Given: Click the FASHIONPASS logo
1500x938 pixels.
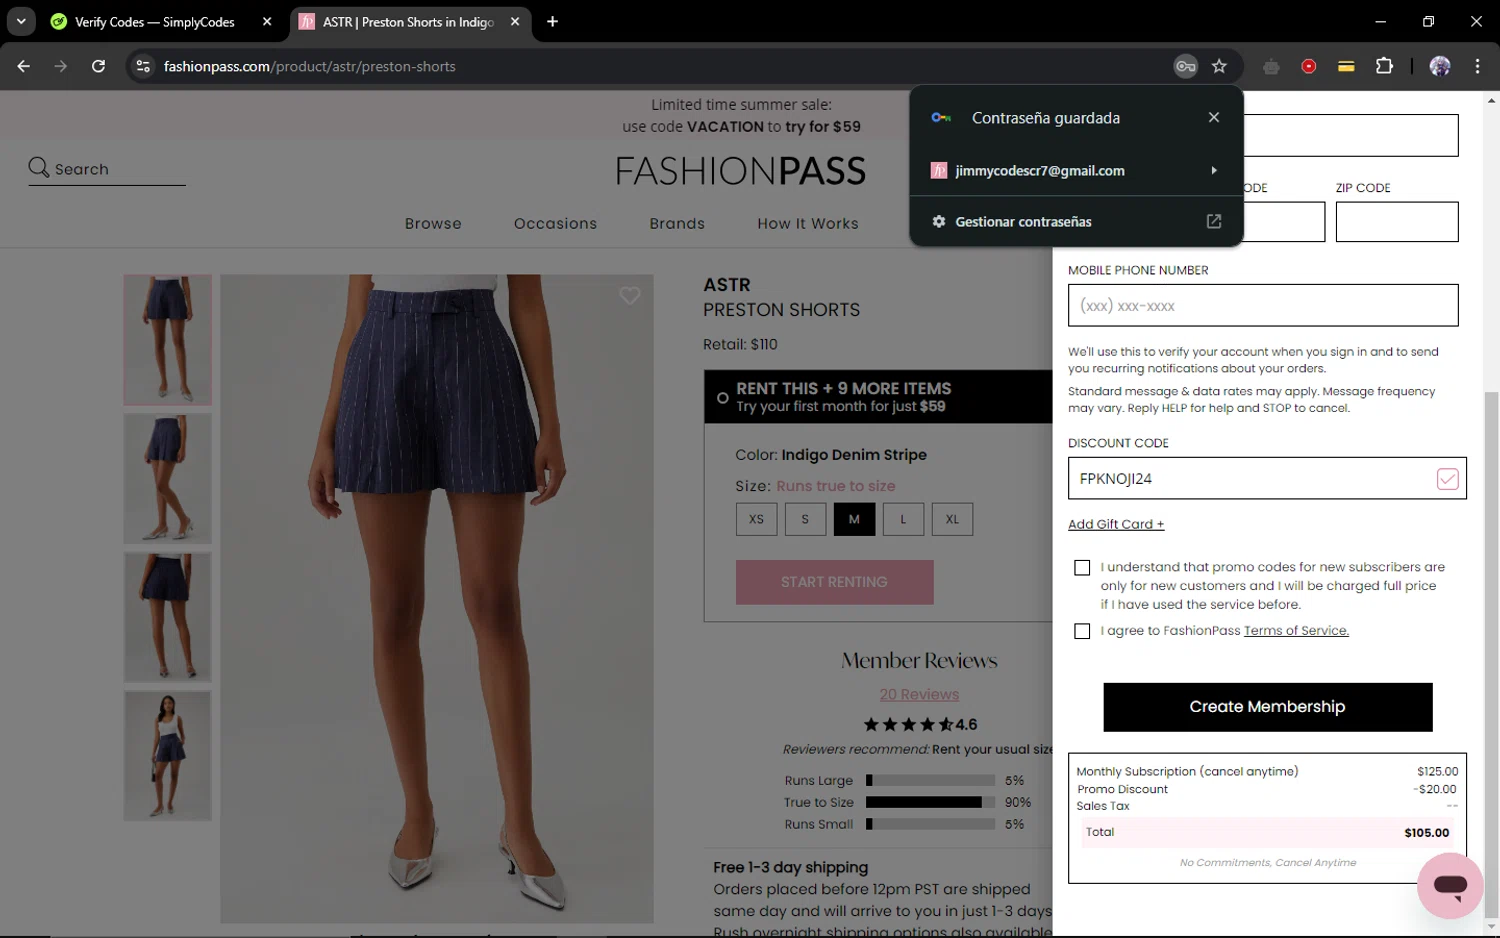Looking at the screenshot, I should pos(740,171).
